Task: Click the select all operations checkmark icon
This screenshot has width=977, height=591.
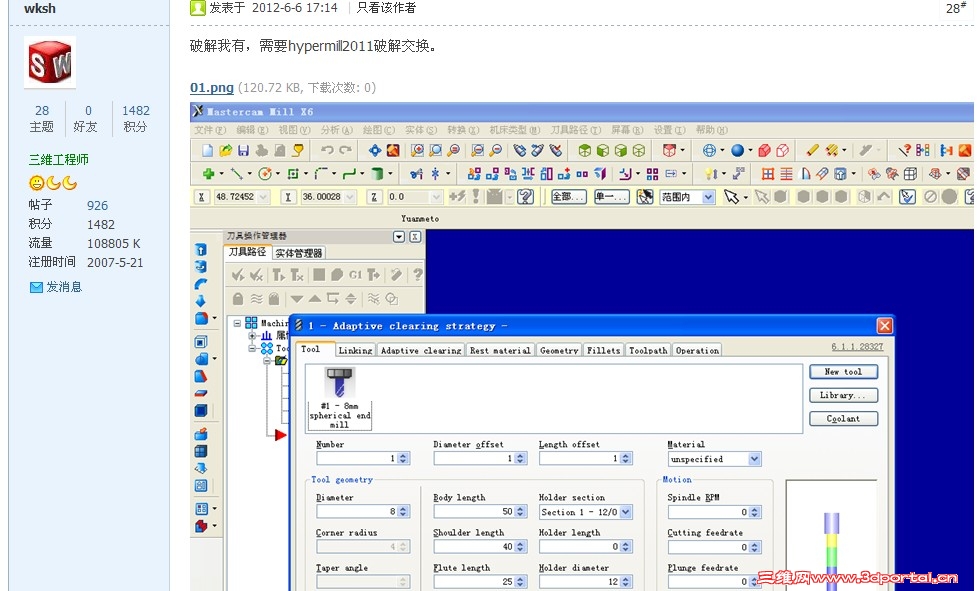Action: tap(237, 275)
